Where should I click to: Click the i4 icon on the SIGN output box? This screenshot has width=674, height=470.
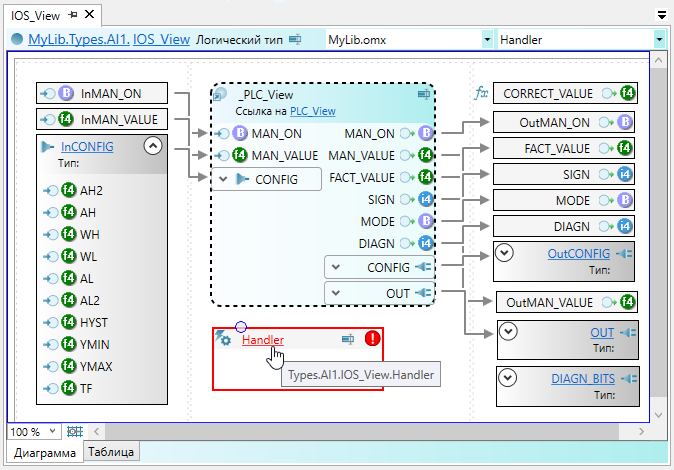click(x=626, y=175)
